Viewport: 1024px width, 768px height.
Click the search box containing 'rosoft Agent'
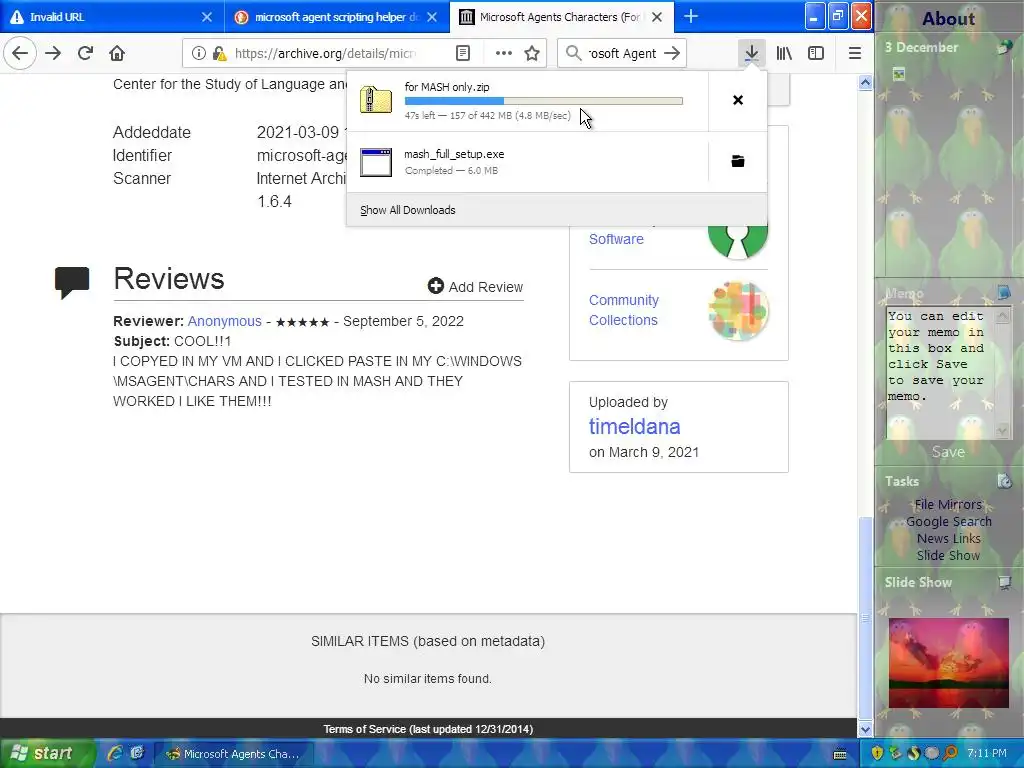[622, 54]
